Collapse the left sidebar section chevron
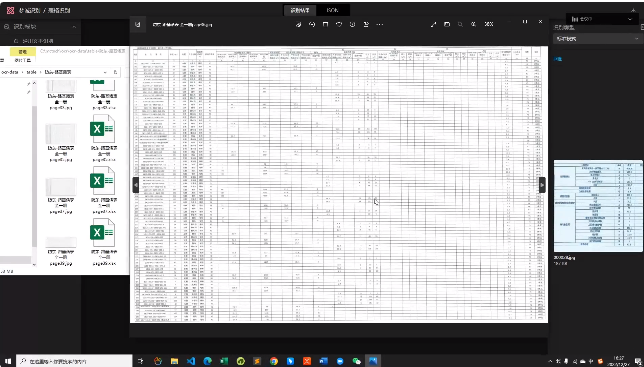This screenshot has width=644, height=367. pos(74,27)
